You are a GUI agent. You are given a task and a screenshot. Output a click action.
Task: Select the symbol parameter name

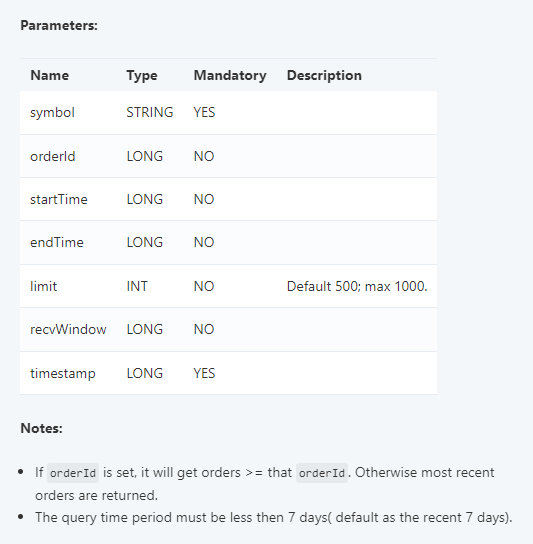click(x=52, y=113)
